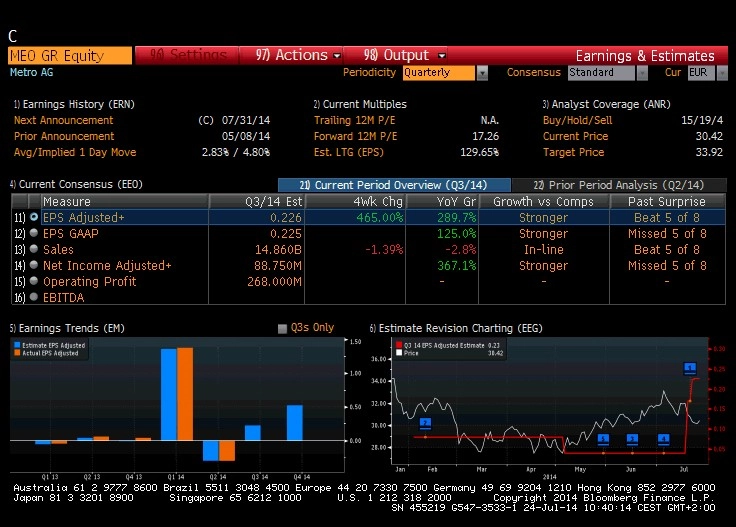Click the Q4 14 blue estimate bar
The image size is (736, 527).
(295, 422)
